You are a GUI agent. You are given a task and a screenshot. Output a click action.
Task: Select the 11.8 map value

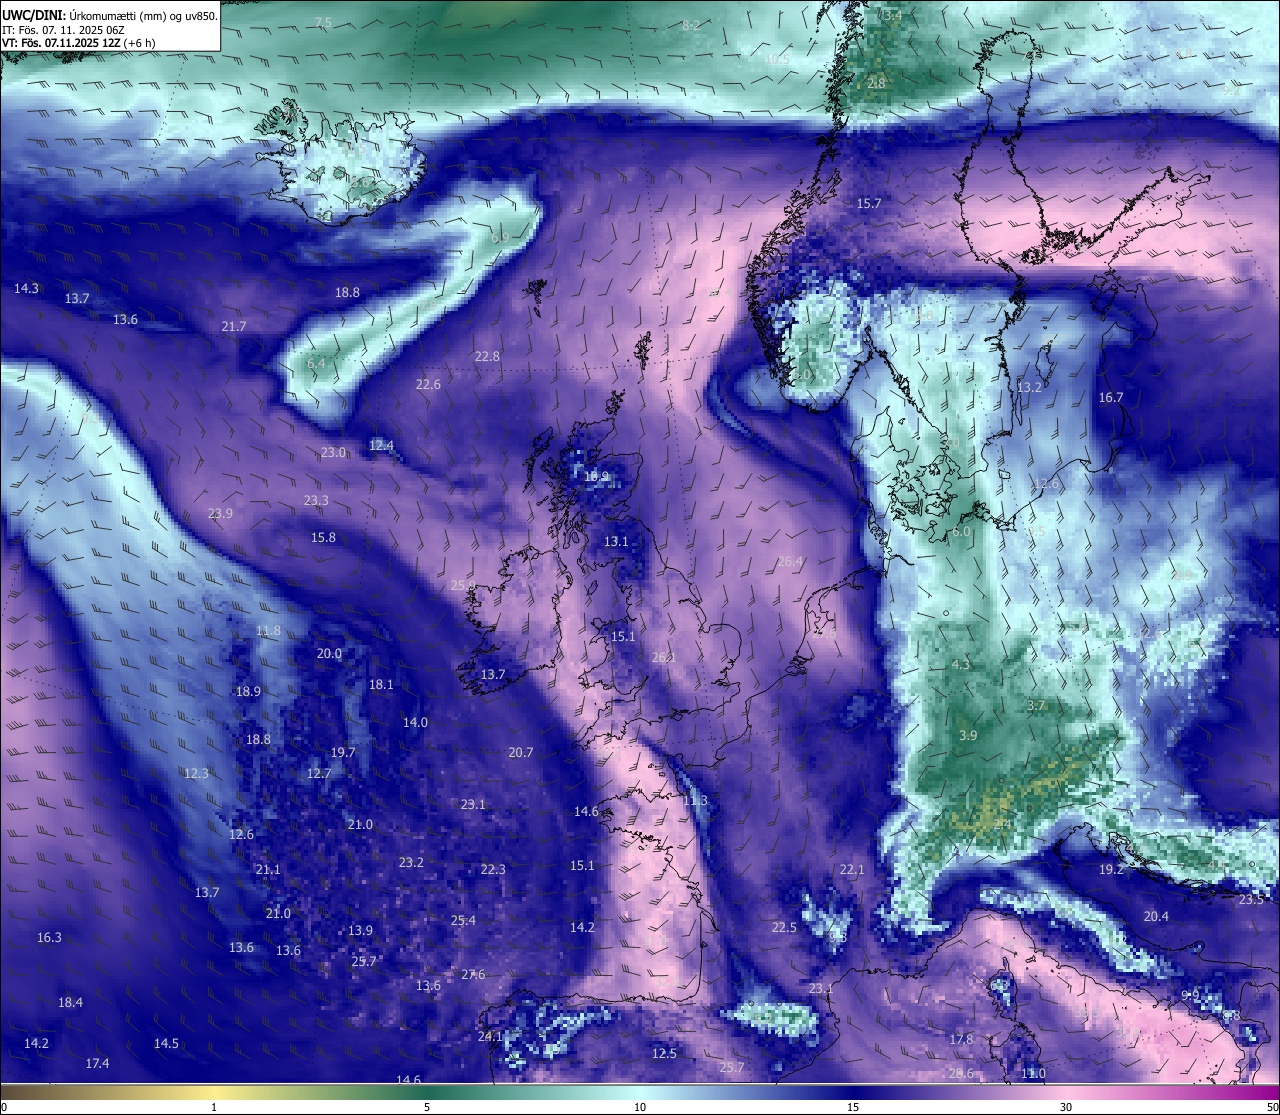click(268, 630)
